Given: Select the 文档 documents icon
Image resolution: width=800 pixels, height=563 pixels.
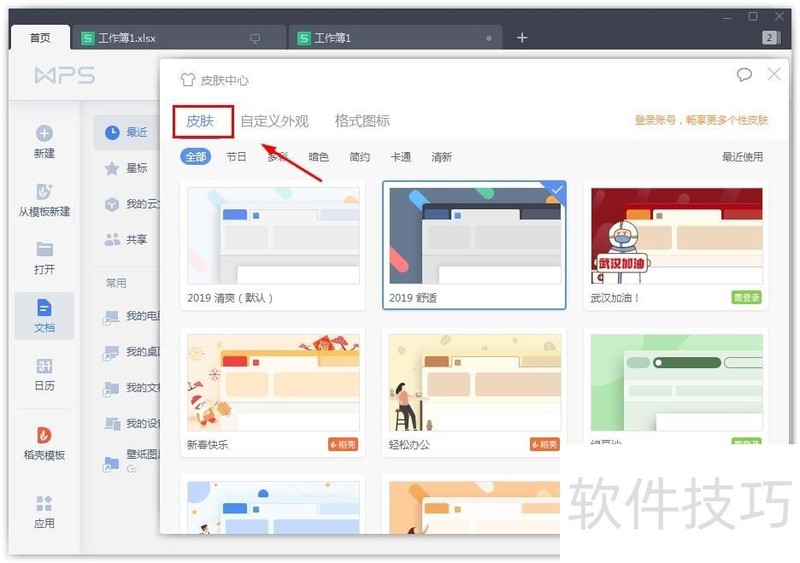Looking at the screenshot, I should click(x=44, y=308).
